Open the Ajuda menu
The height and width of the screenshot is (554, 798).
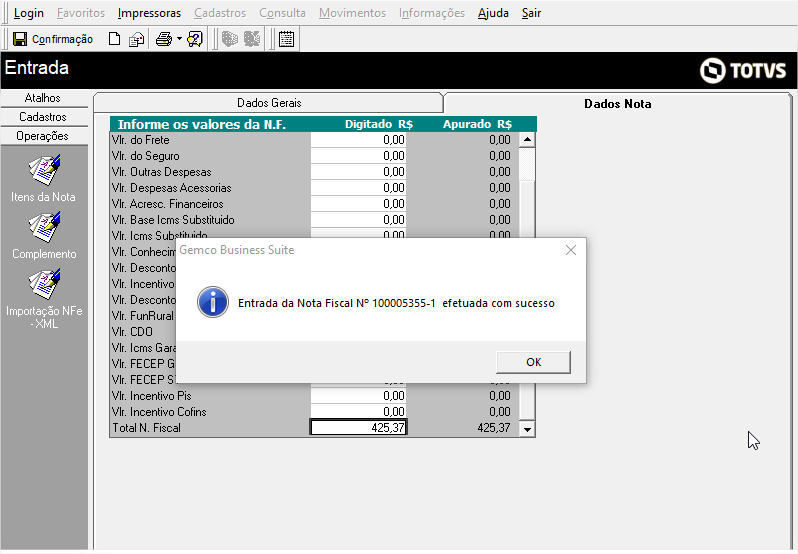coord(493,13)
